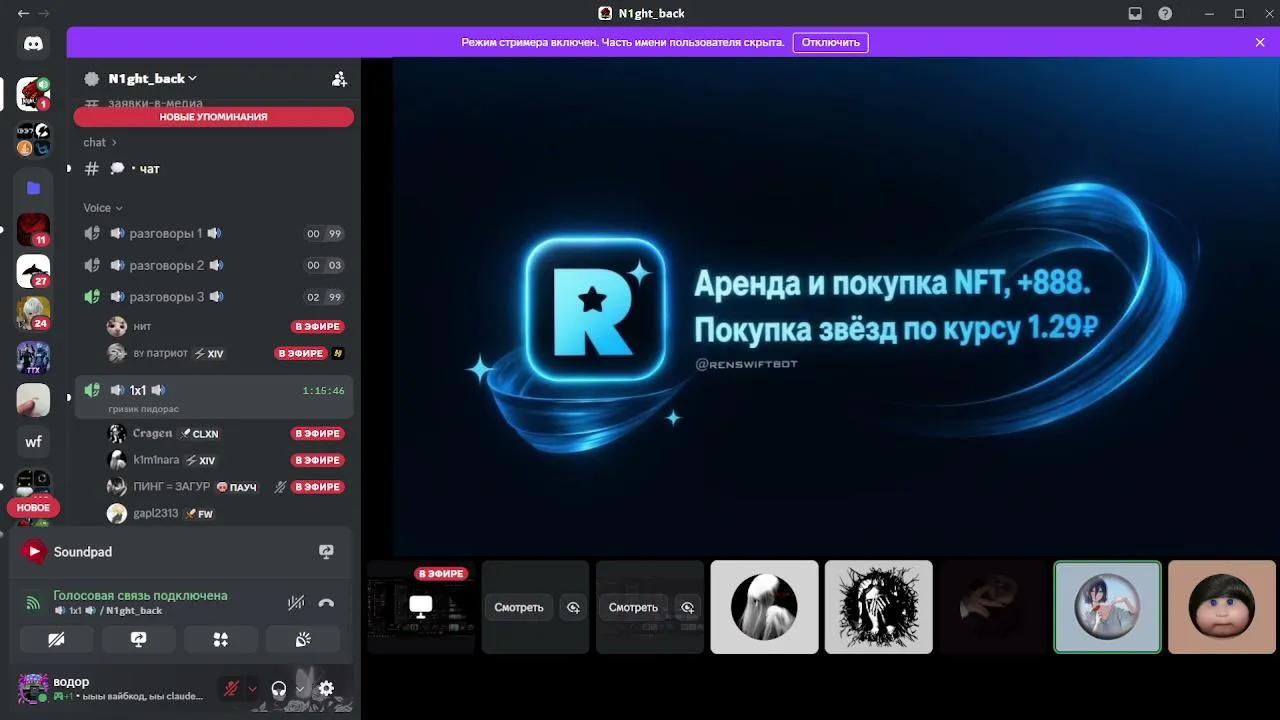Join the разговоры 2 voice channel
1280x720 pixels.
pos(214,265)
